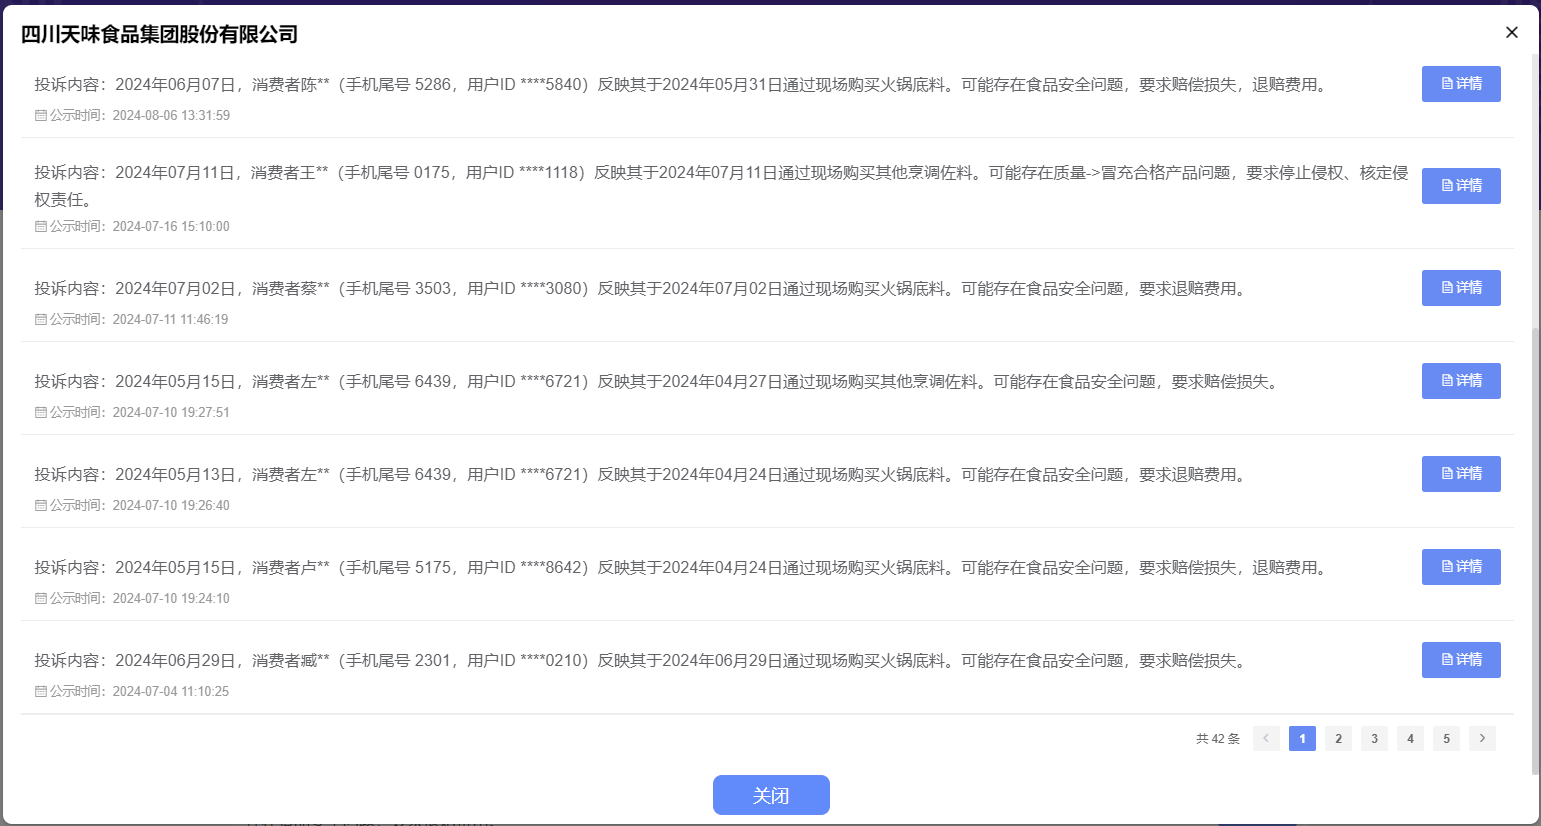Viewport: 1541px width, 826px height.
Task: Click calendar icon beside 2024-08-06 13:31:59
Action: [x=41, y=116]
